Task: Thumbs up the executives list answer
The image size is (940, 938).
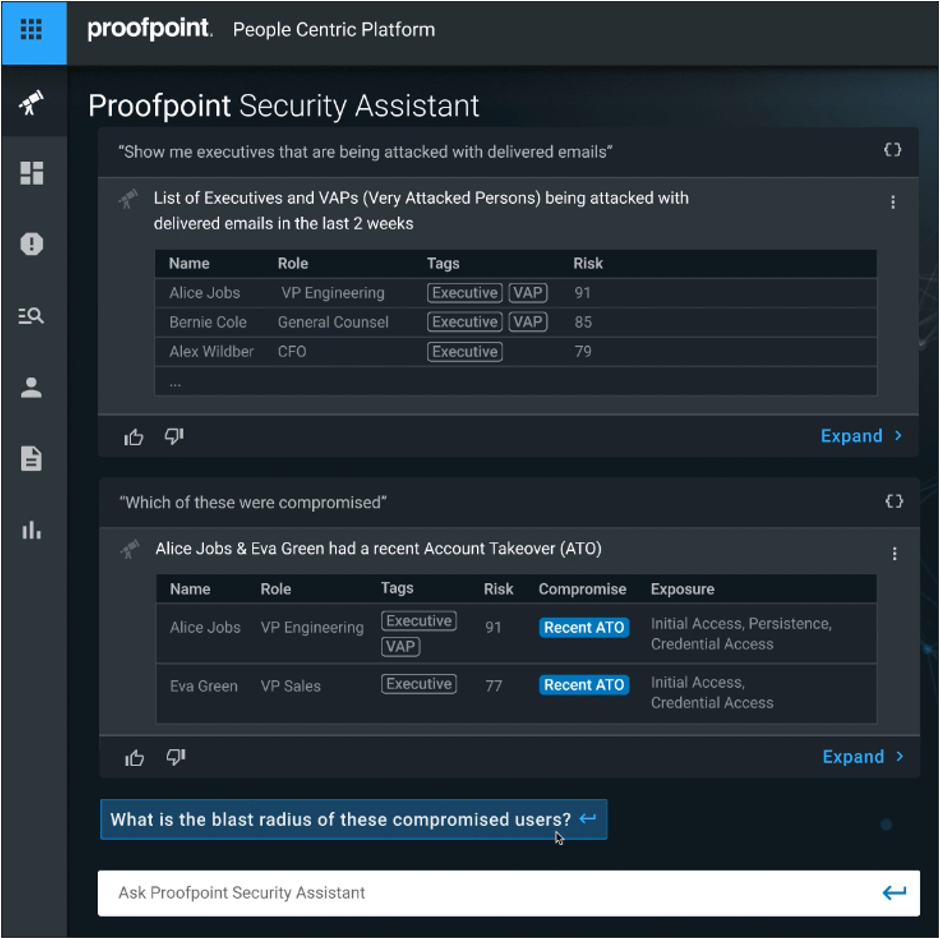Action: tap(133, 438)
